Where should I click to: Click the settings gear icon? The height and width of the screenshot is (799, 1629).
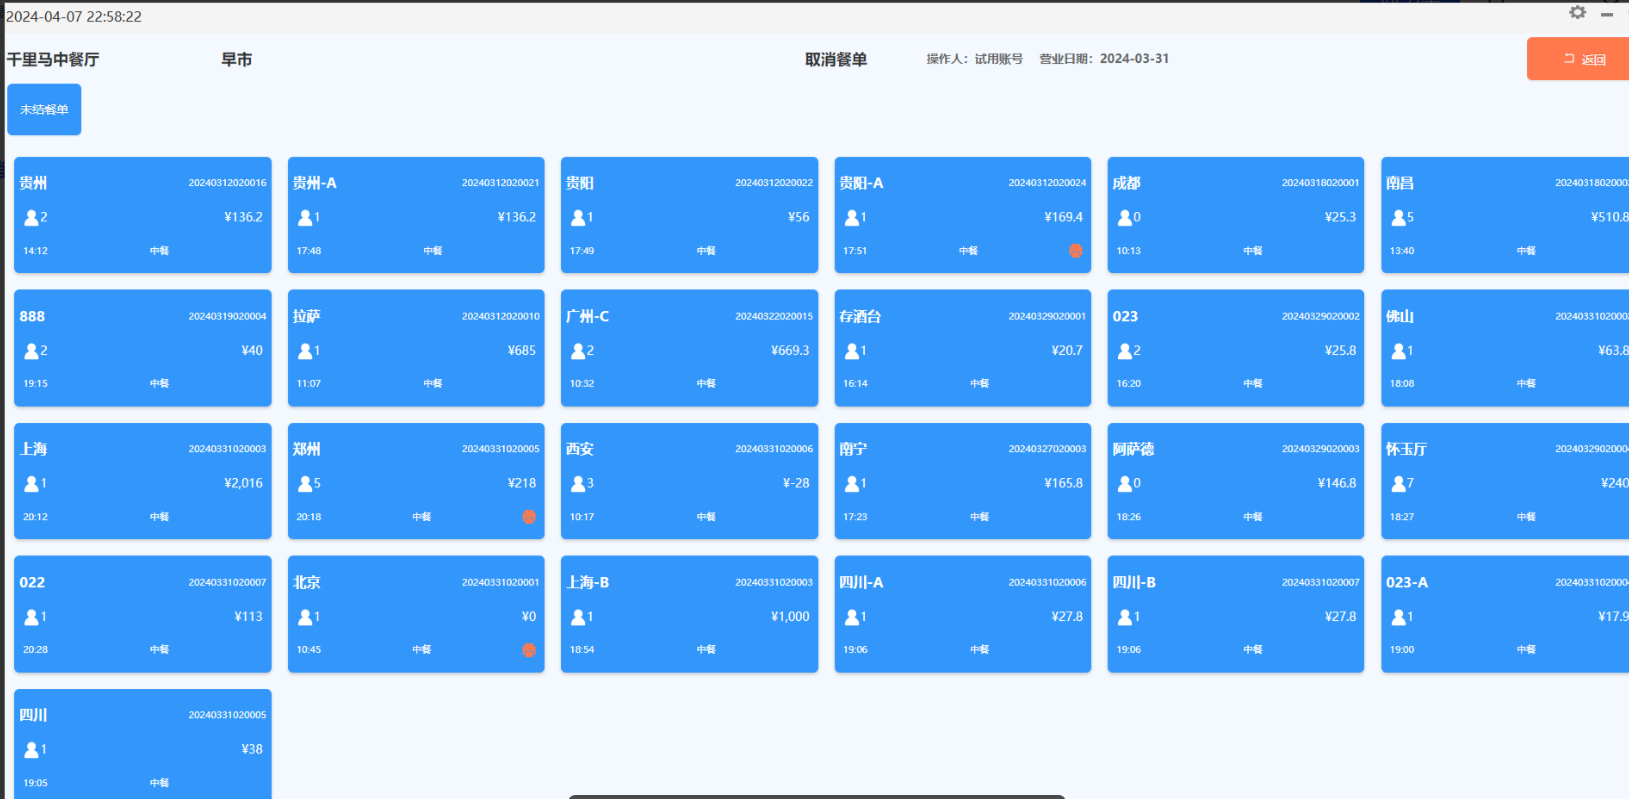point(1577,13)
